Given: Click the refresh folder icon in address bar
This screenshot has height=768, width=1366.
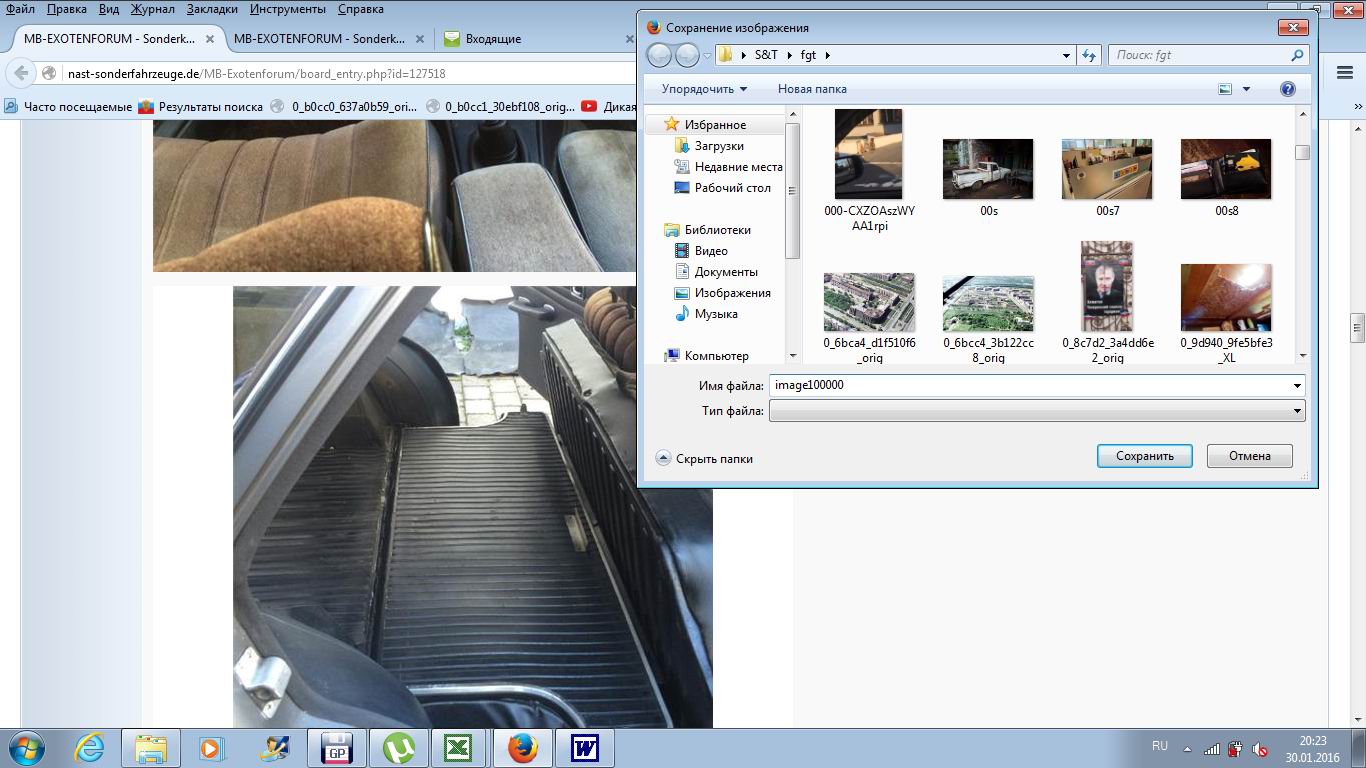Looking at the screenshot, I should click(x=1089, y=56).
